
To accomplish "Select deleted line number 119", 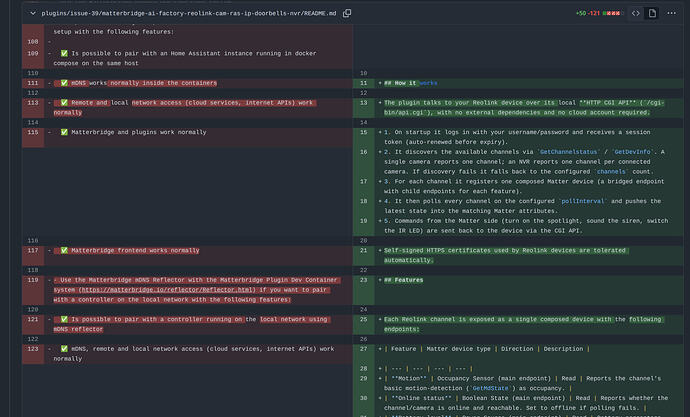I will (33, 280).
